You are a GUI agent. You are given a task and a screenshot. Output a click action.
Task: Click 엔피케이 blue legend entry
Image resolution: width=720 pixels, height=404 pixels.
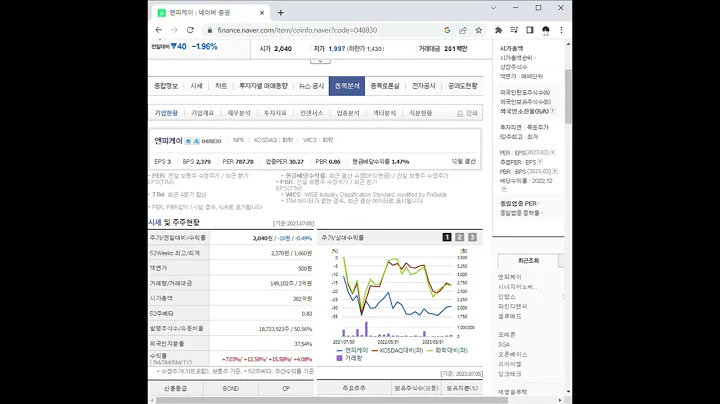tap(352, 350)
